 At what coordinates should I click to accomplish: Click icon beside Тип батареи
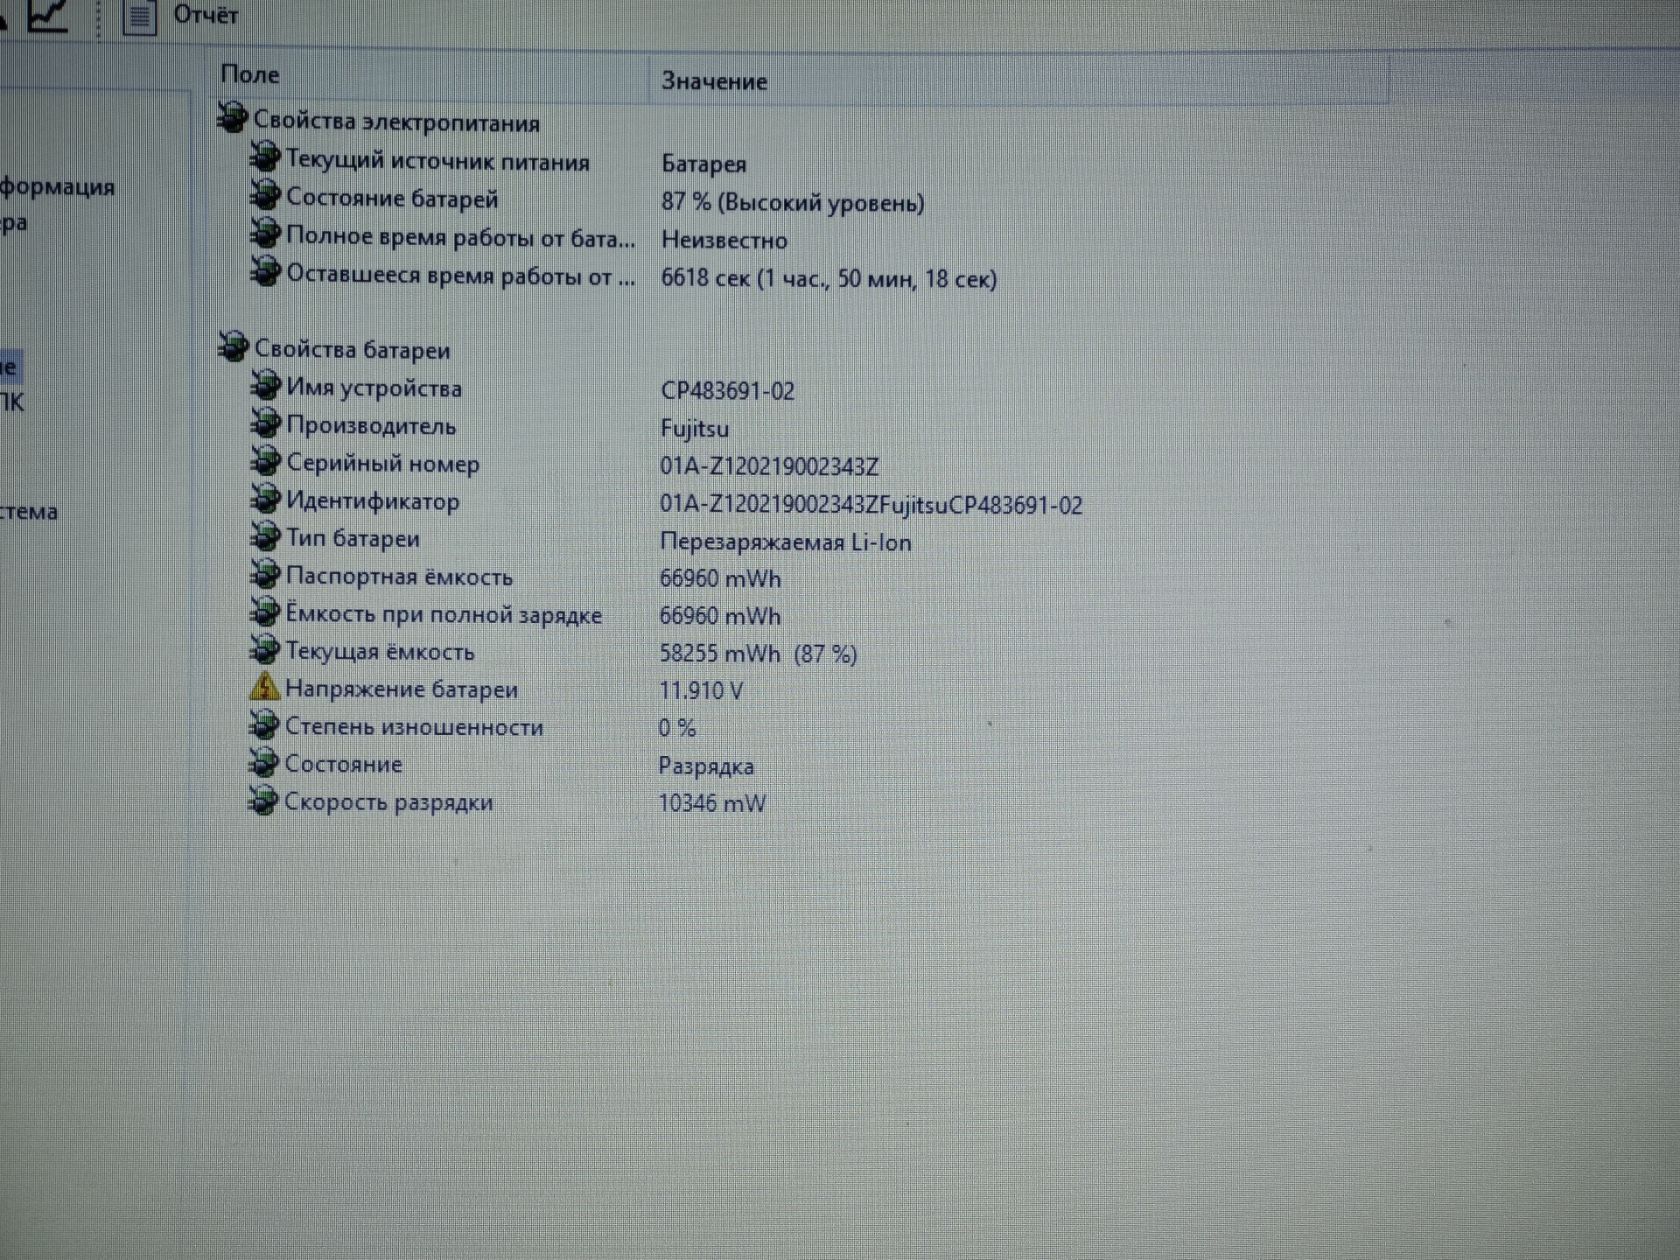point(265,536)
